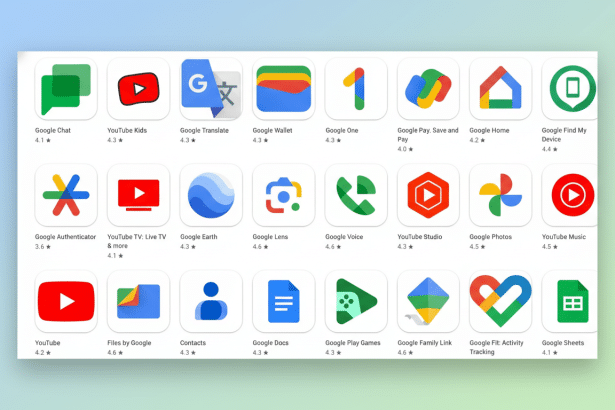The image size is (615, 410).
Task: Select the Google Fit heart icon
Action: click(x=500, y=301)
